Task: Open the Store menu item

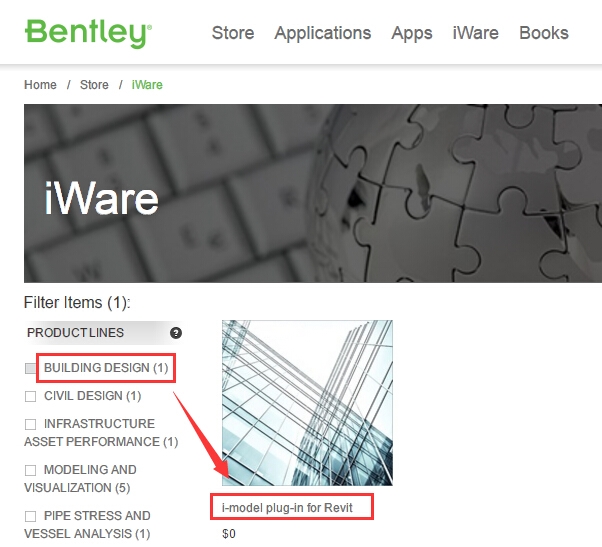Action: (233, 33)
